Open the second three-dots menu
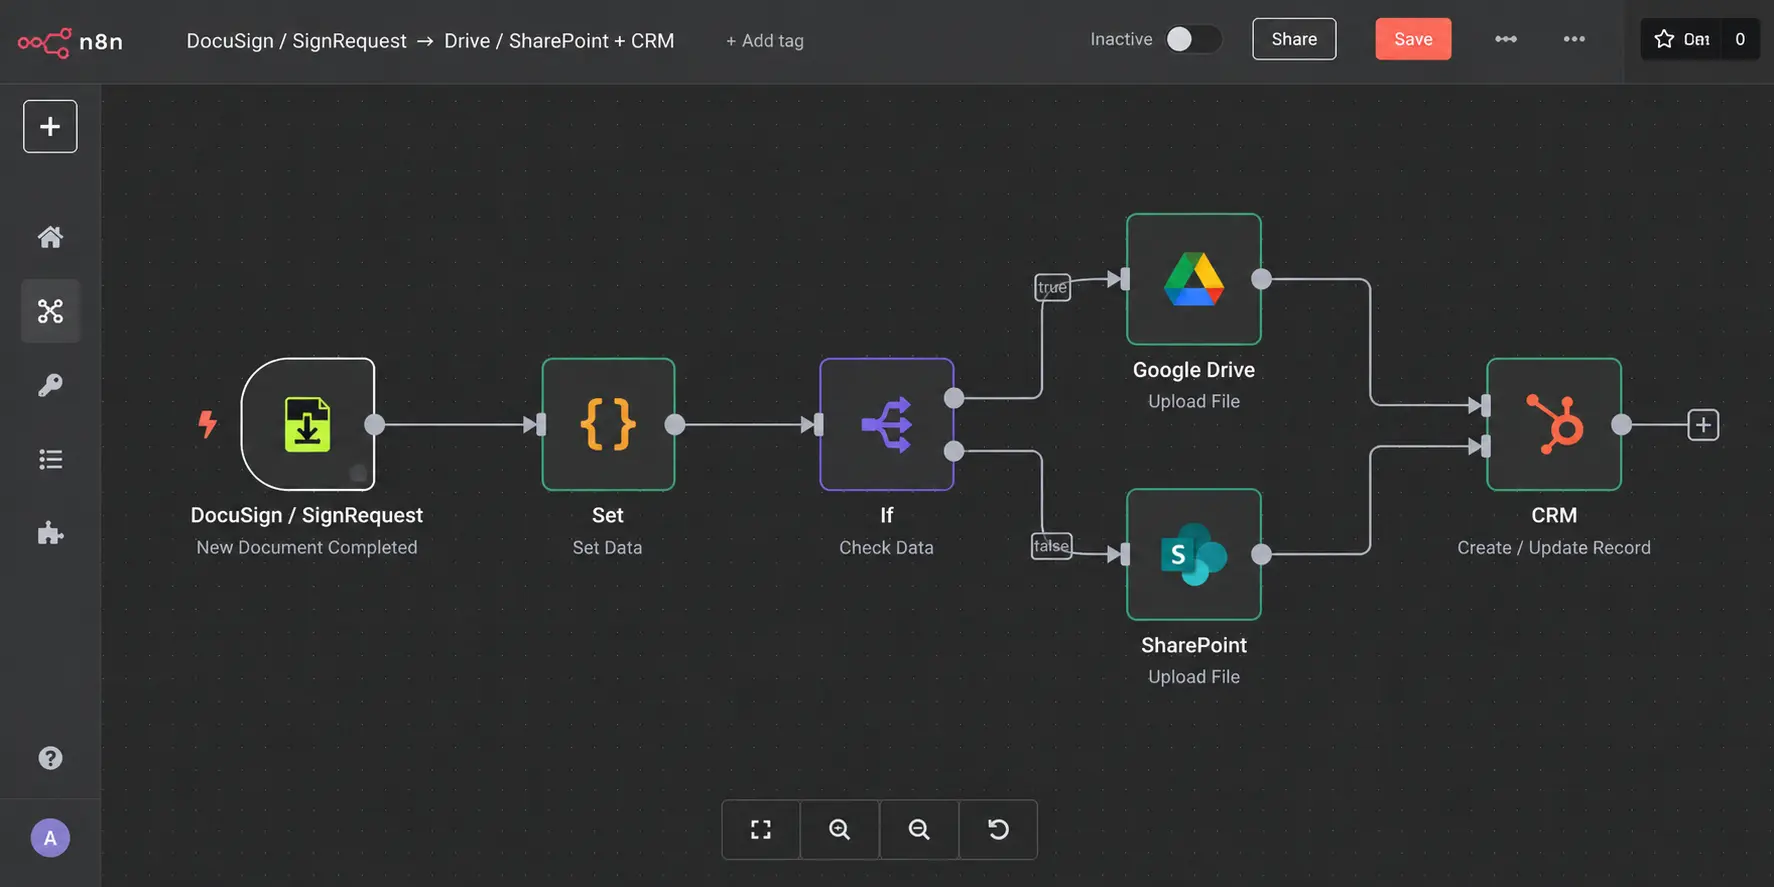The height and width of the screenshot is (887, 1774). tap(1574, 39)
